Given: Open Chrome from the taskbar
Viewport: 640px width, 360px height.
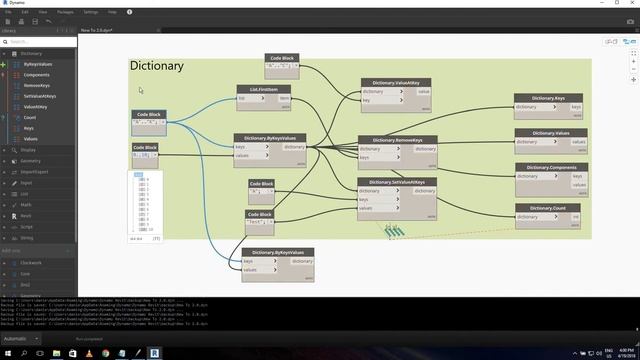Looking at the screenshot, I should tap(105, 353).
